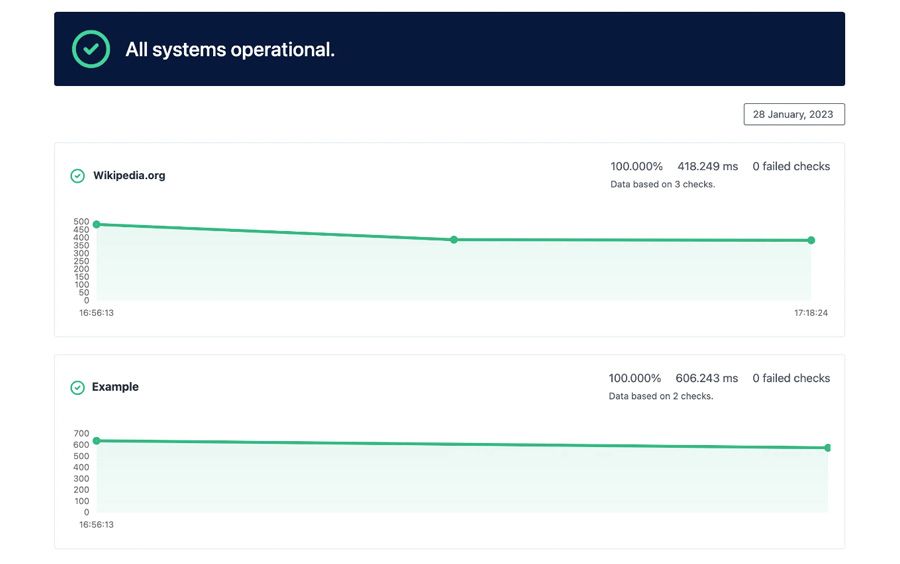Viewport: 900px width, 564px height.
Task: Open the 28 January, 2023 date picker
Action: pyautogui.click(x=794, y=114)
